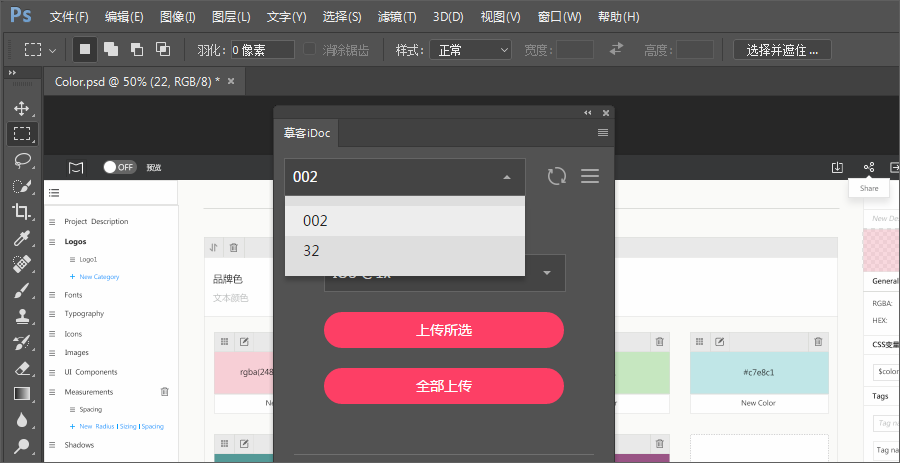Click the #c7e8c1 color swatch
The height and width of the screenshot is (463, 900).
(x=759, y=373)
